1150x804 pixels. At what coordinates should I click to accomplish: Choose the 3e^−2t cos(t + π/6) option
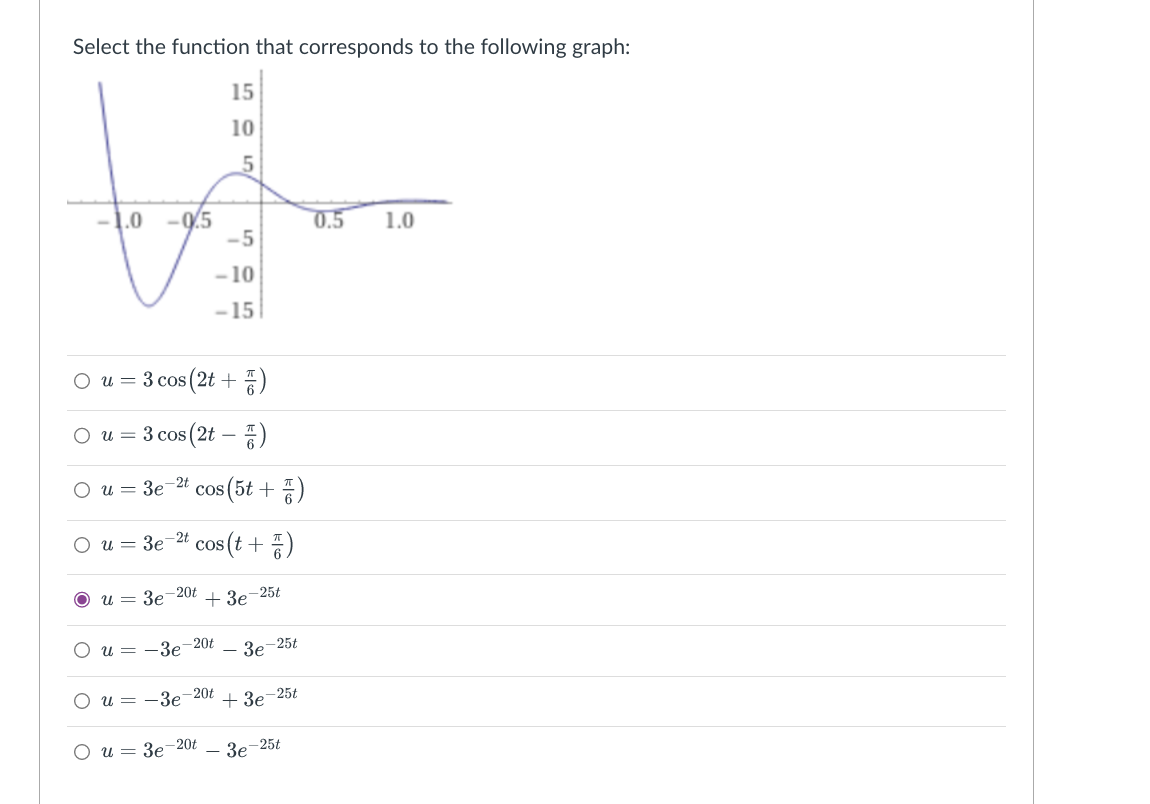(83, 543)
